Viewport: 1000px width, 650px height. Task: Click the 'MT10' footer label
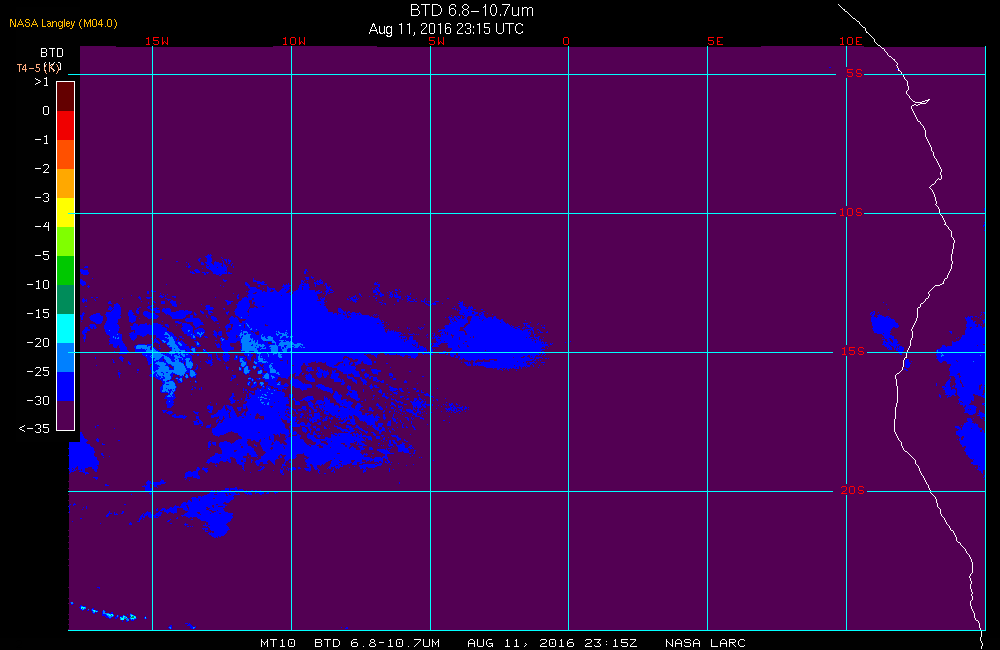(278, 643)
